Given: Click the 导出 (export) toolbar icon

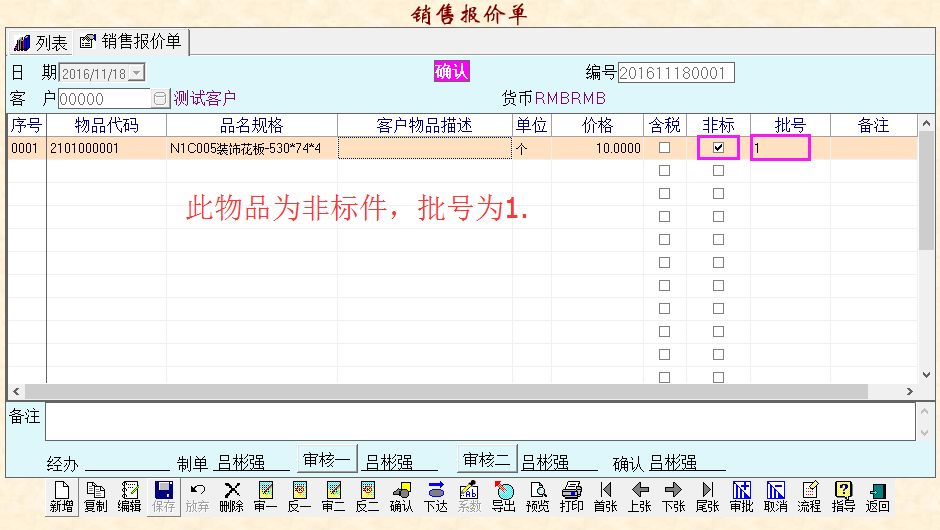Looking at the screenshot, I should point(504,496).
